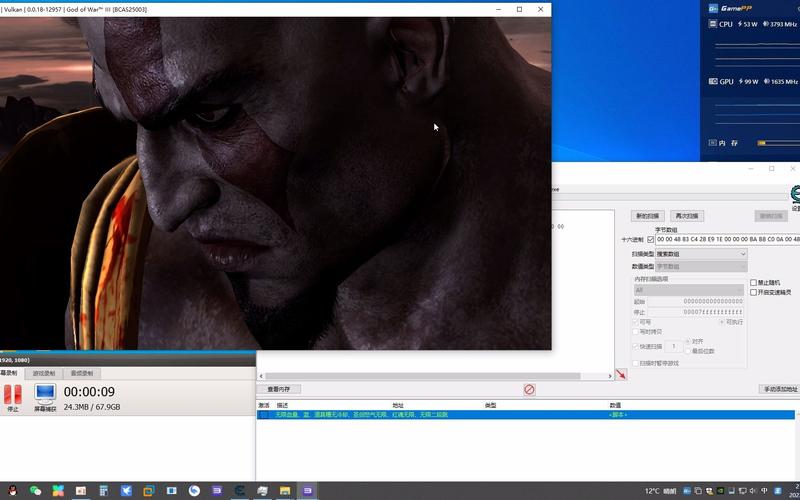Screen dimensions: 800x500
Task: Switch to the 游戏录制 tab
Action: [44, 373]
